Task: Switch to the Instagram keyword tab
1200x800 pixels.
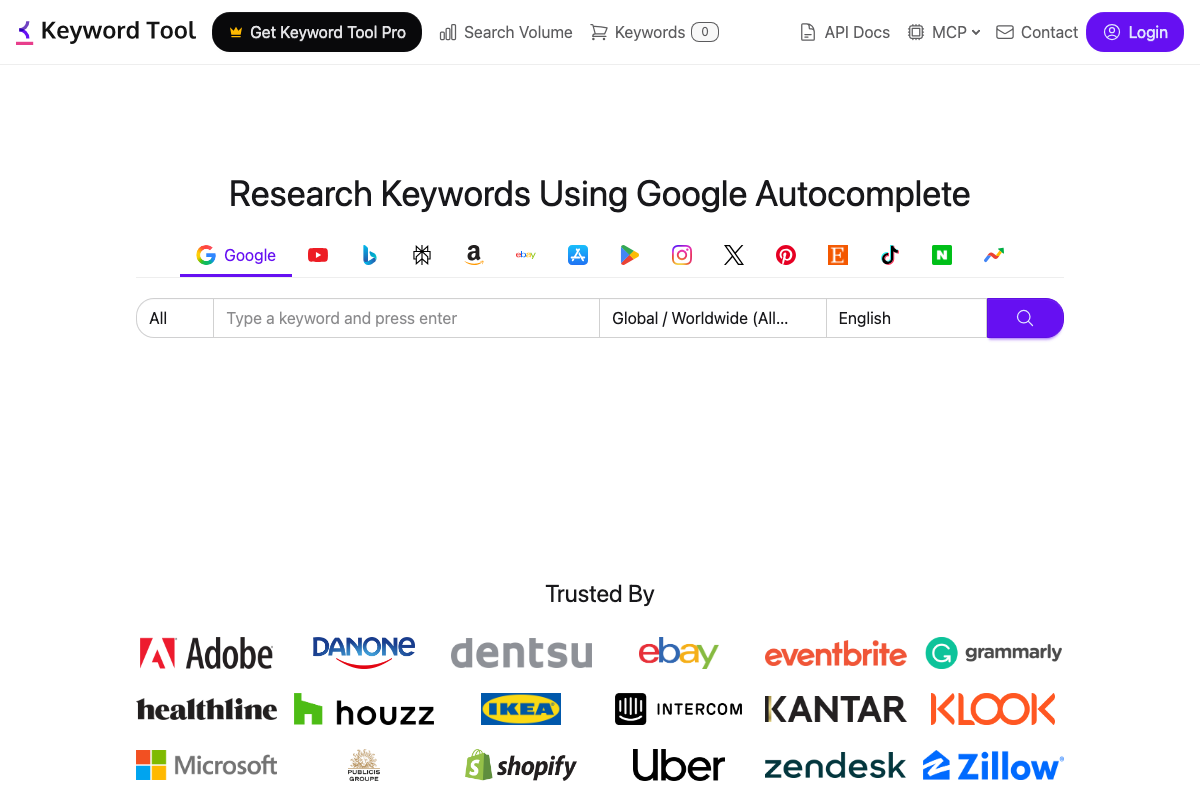Action: click(682, 255)
